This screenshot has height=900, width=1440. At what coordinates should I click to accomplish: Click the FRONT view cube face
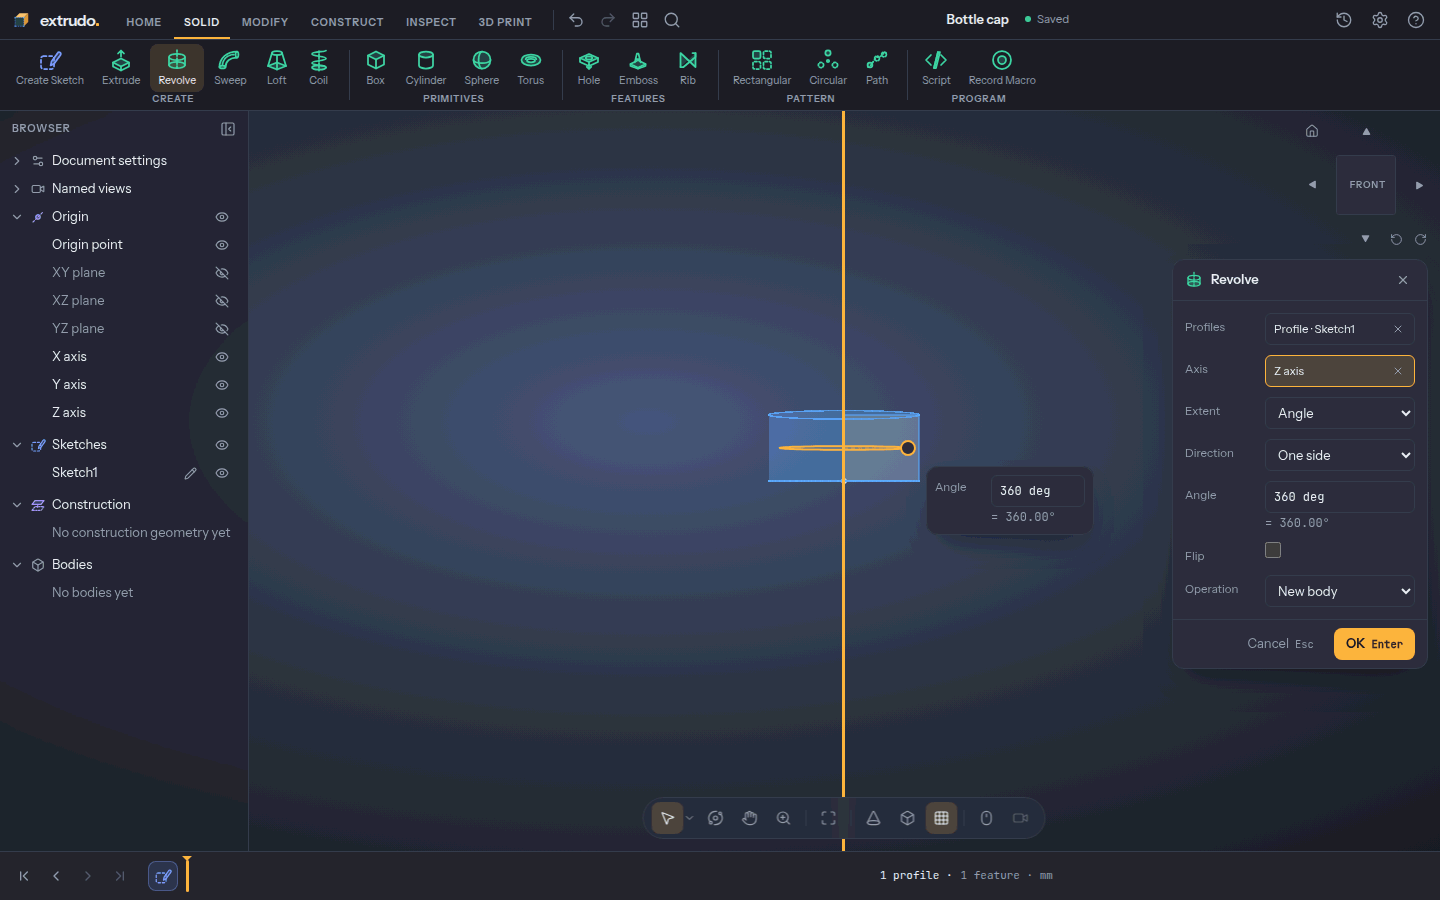pos(1366,185)
